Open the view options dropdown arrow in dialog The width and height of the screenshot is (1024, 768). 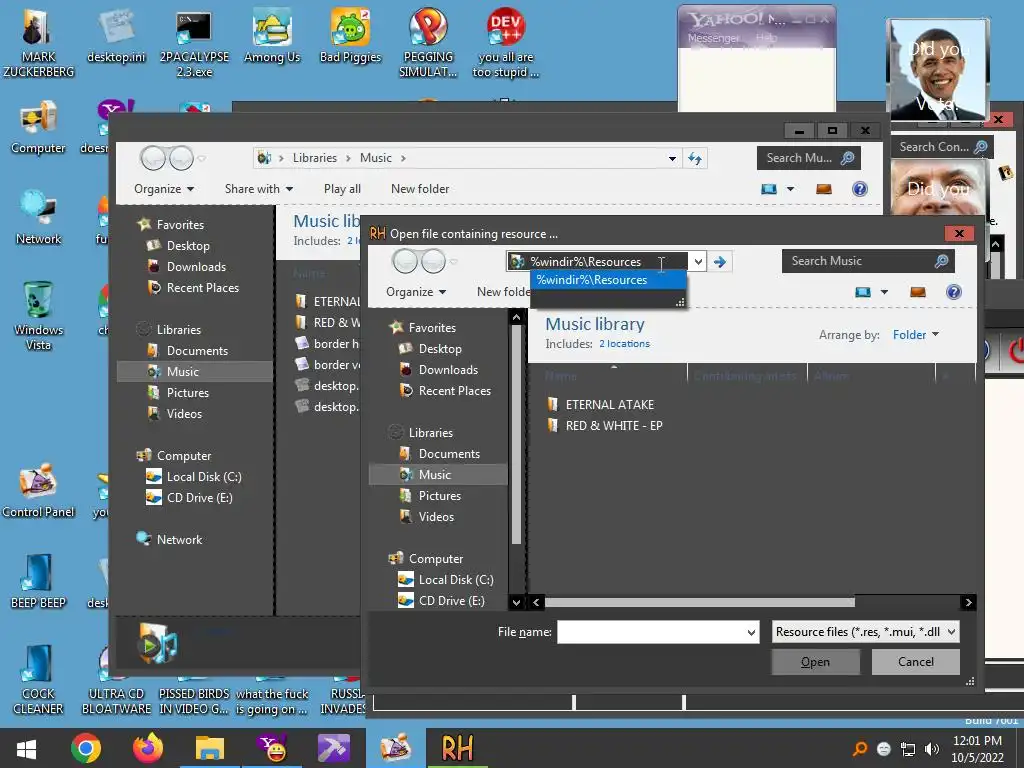(884, 292)
